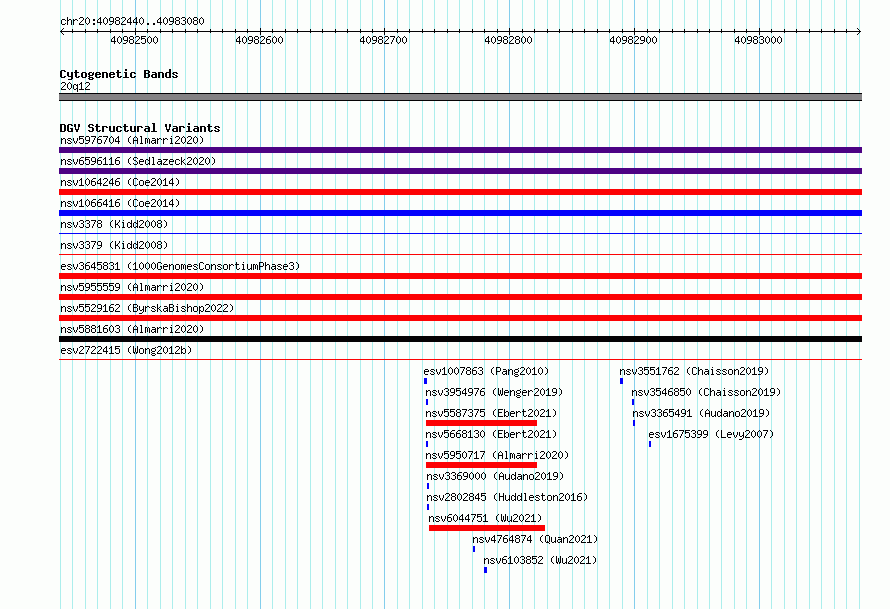The height and width of the screenshot is (609, 890).
Task: Open the nsv4764874 (Quan2021) label
Action: click(x=535, y=539)
